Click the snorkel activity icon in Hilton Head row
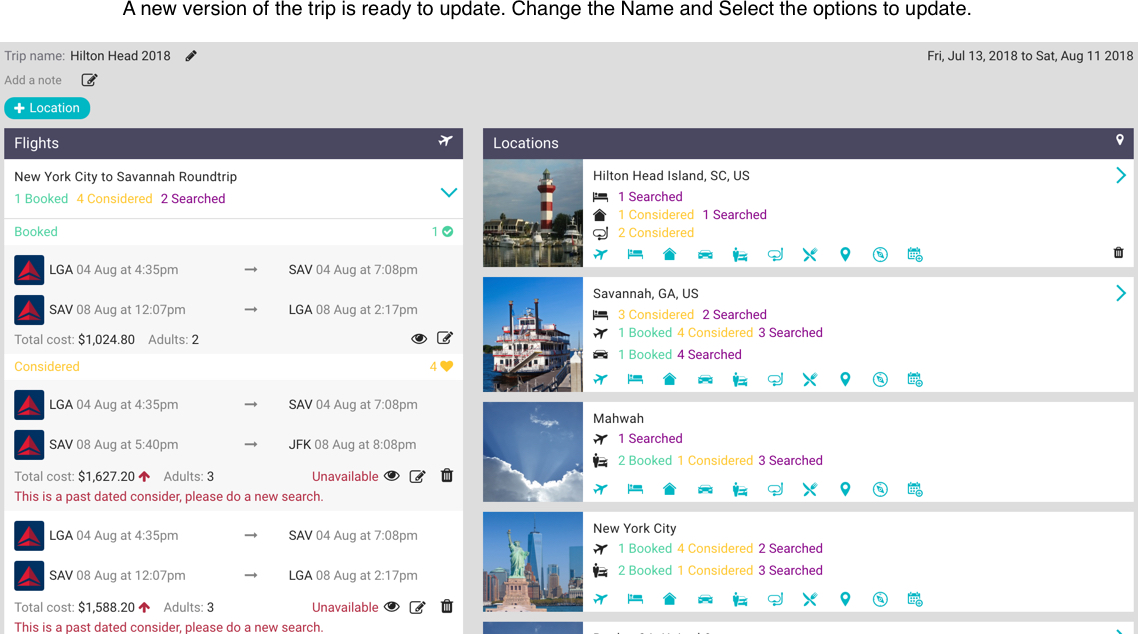Screen dimensions: 1138x634 coord(775,255)
